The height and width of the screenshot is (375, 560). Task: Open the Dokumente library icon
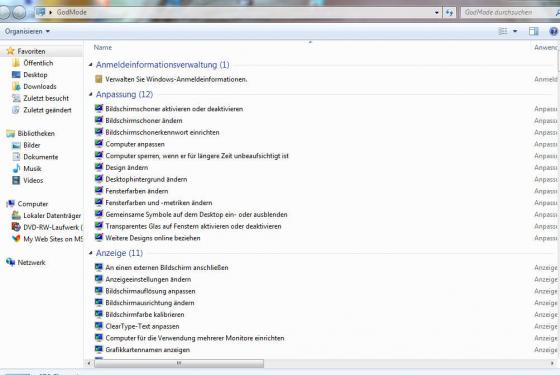[16, 157]
